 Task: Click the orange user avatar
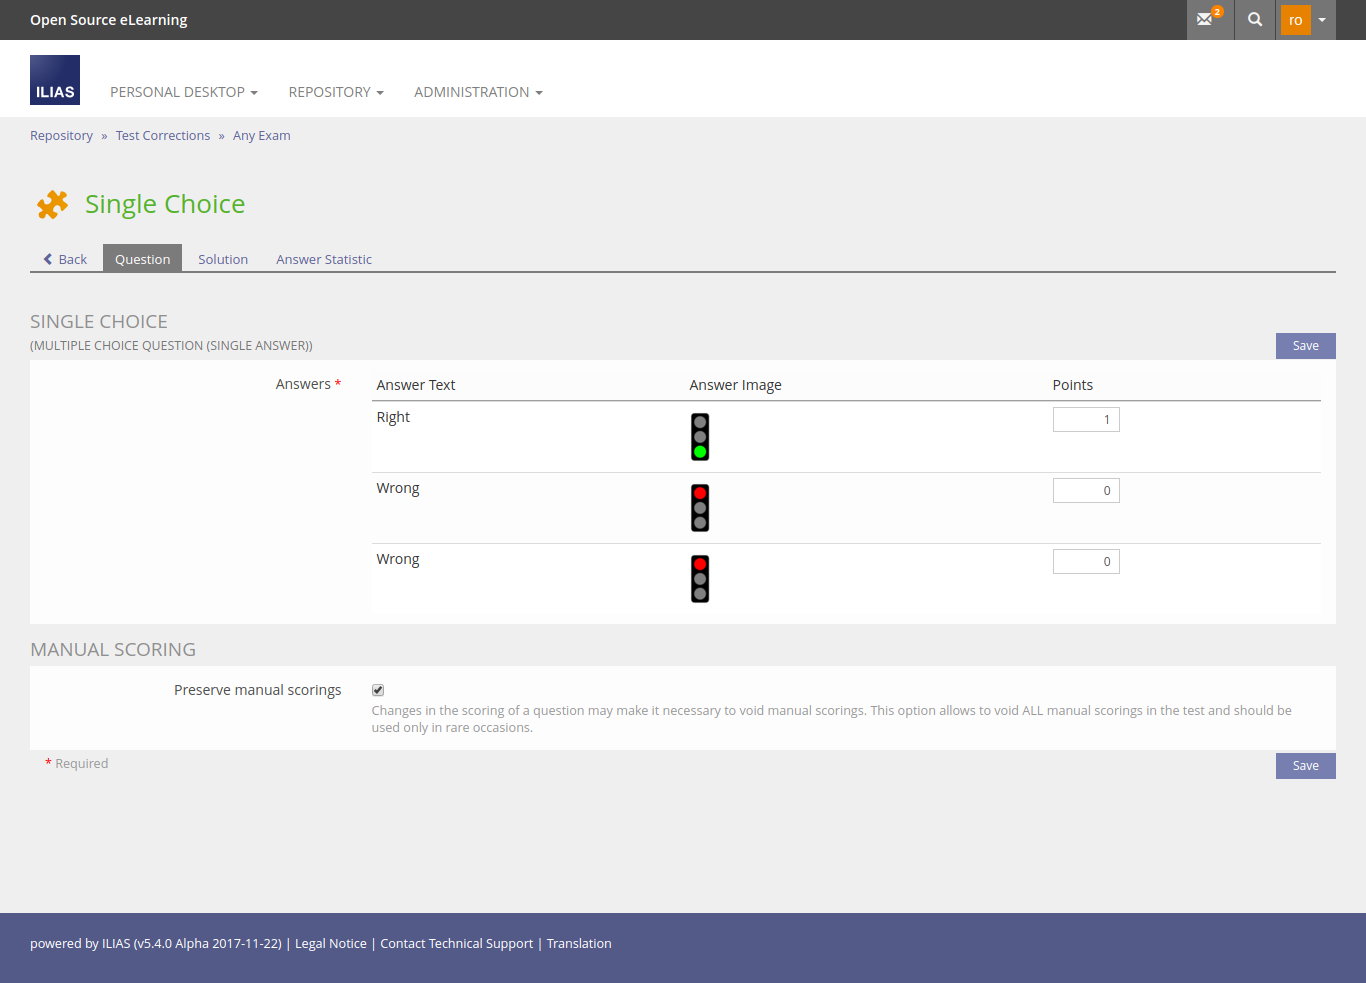1295,20
